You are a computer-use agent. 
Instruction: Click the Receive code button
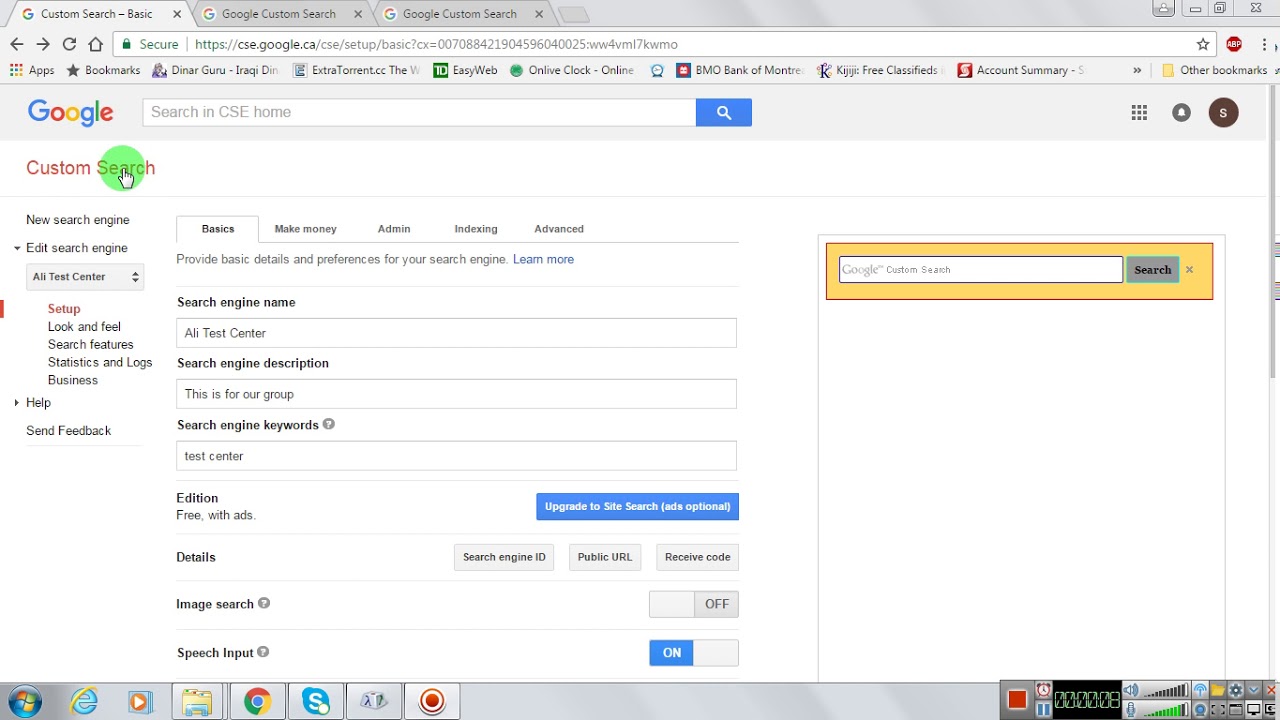pyautogui.click(x=697, y=557)
